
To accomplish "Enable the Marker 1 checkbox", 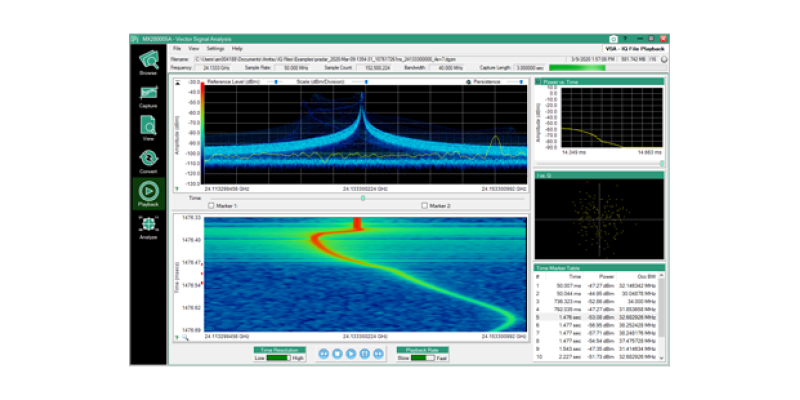I will pyautogui.click(x=211, y=206).
